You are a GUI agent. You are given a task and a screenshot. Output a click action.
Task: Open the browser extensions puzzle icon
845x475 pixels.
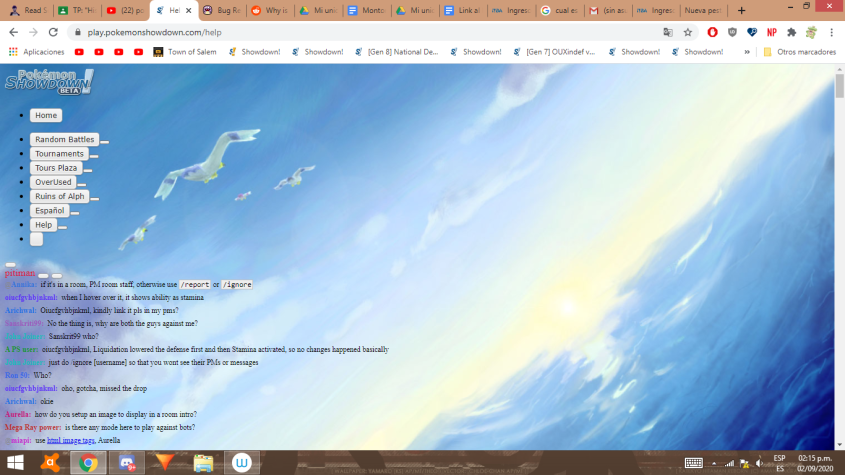(x=792, y=32)
